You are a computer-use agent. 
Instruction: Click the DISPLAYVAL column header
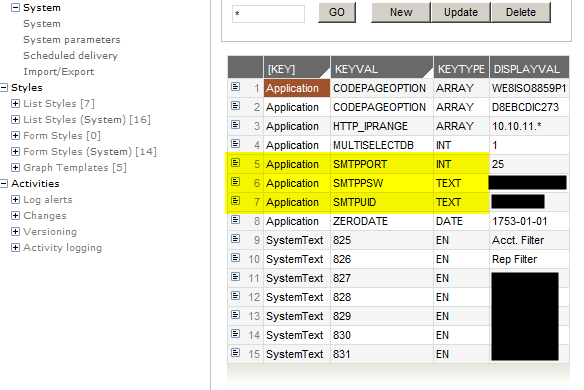(529, 67)
